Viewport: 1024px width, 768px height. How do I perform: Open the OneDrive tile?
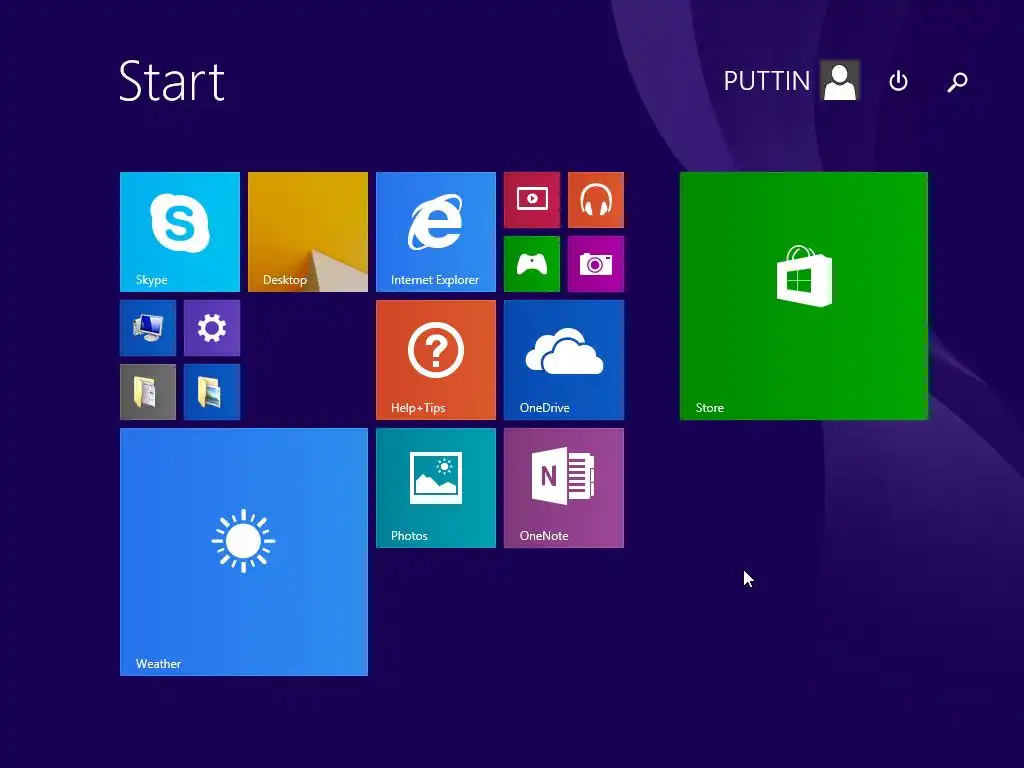pos(564,360)
